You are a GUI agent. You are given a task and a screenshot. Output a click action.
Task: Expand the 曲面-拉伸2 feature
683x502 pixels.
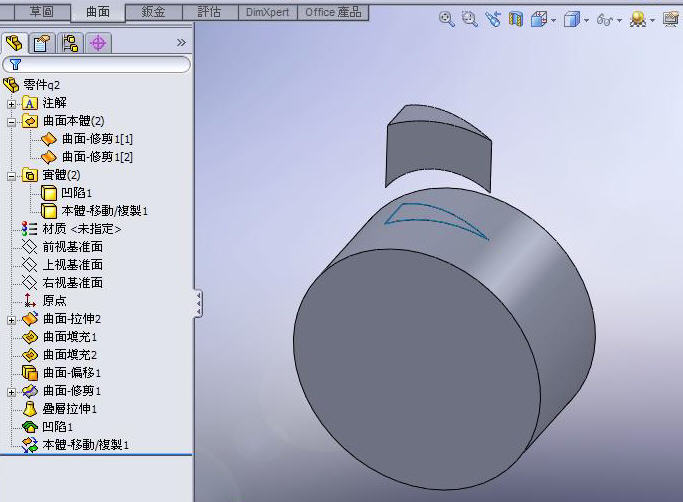pyautogui.click(x=12, y=320)
